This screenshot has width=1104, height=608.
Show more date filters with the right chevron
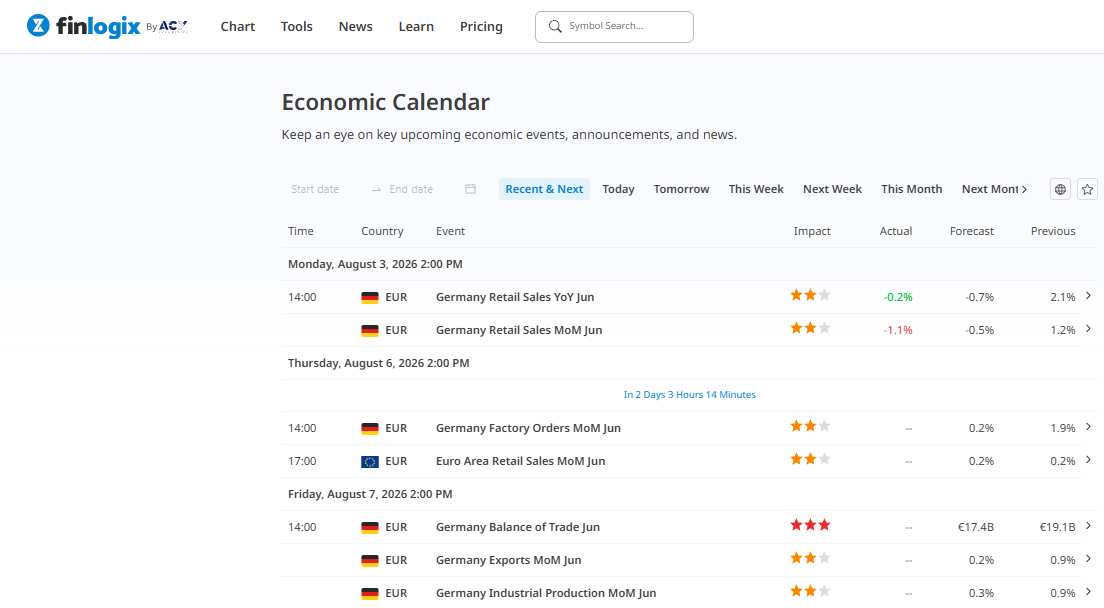[1024, 189]
